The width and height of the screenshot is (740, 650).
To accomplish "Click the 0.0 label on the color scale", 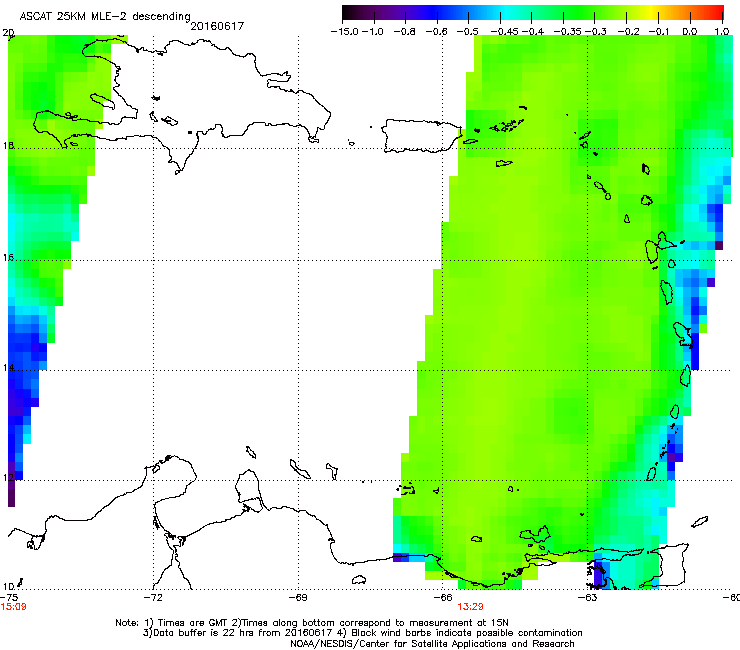I will [690, 32].
